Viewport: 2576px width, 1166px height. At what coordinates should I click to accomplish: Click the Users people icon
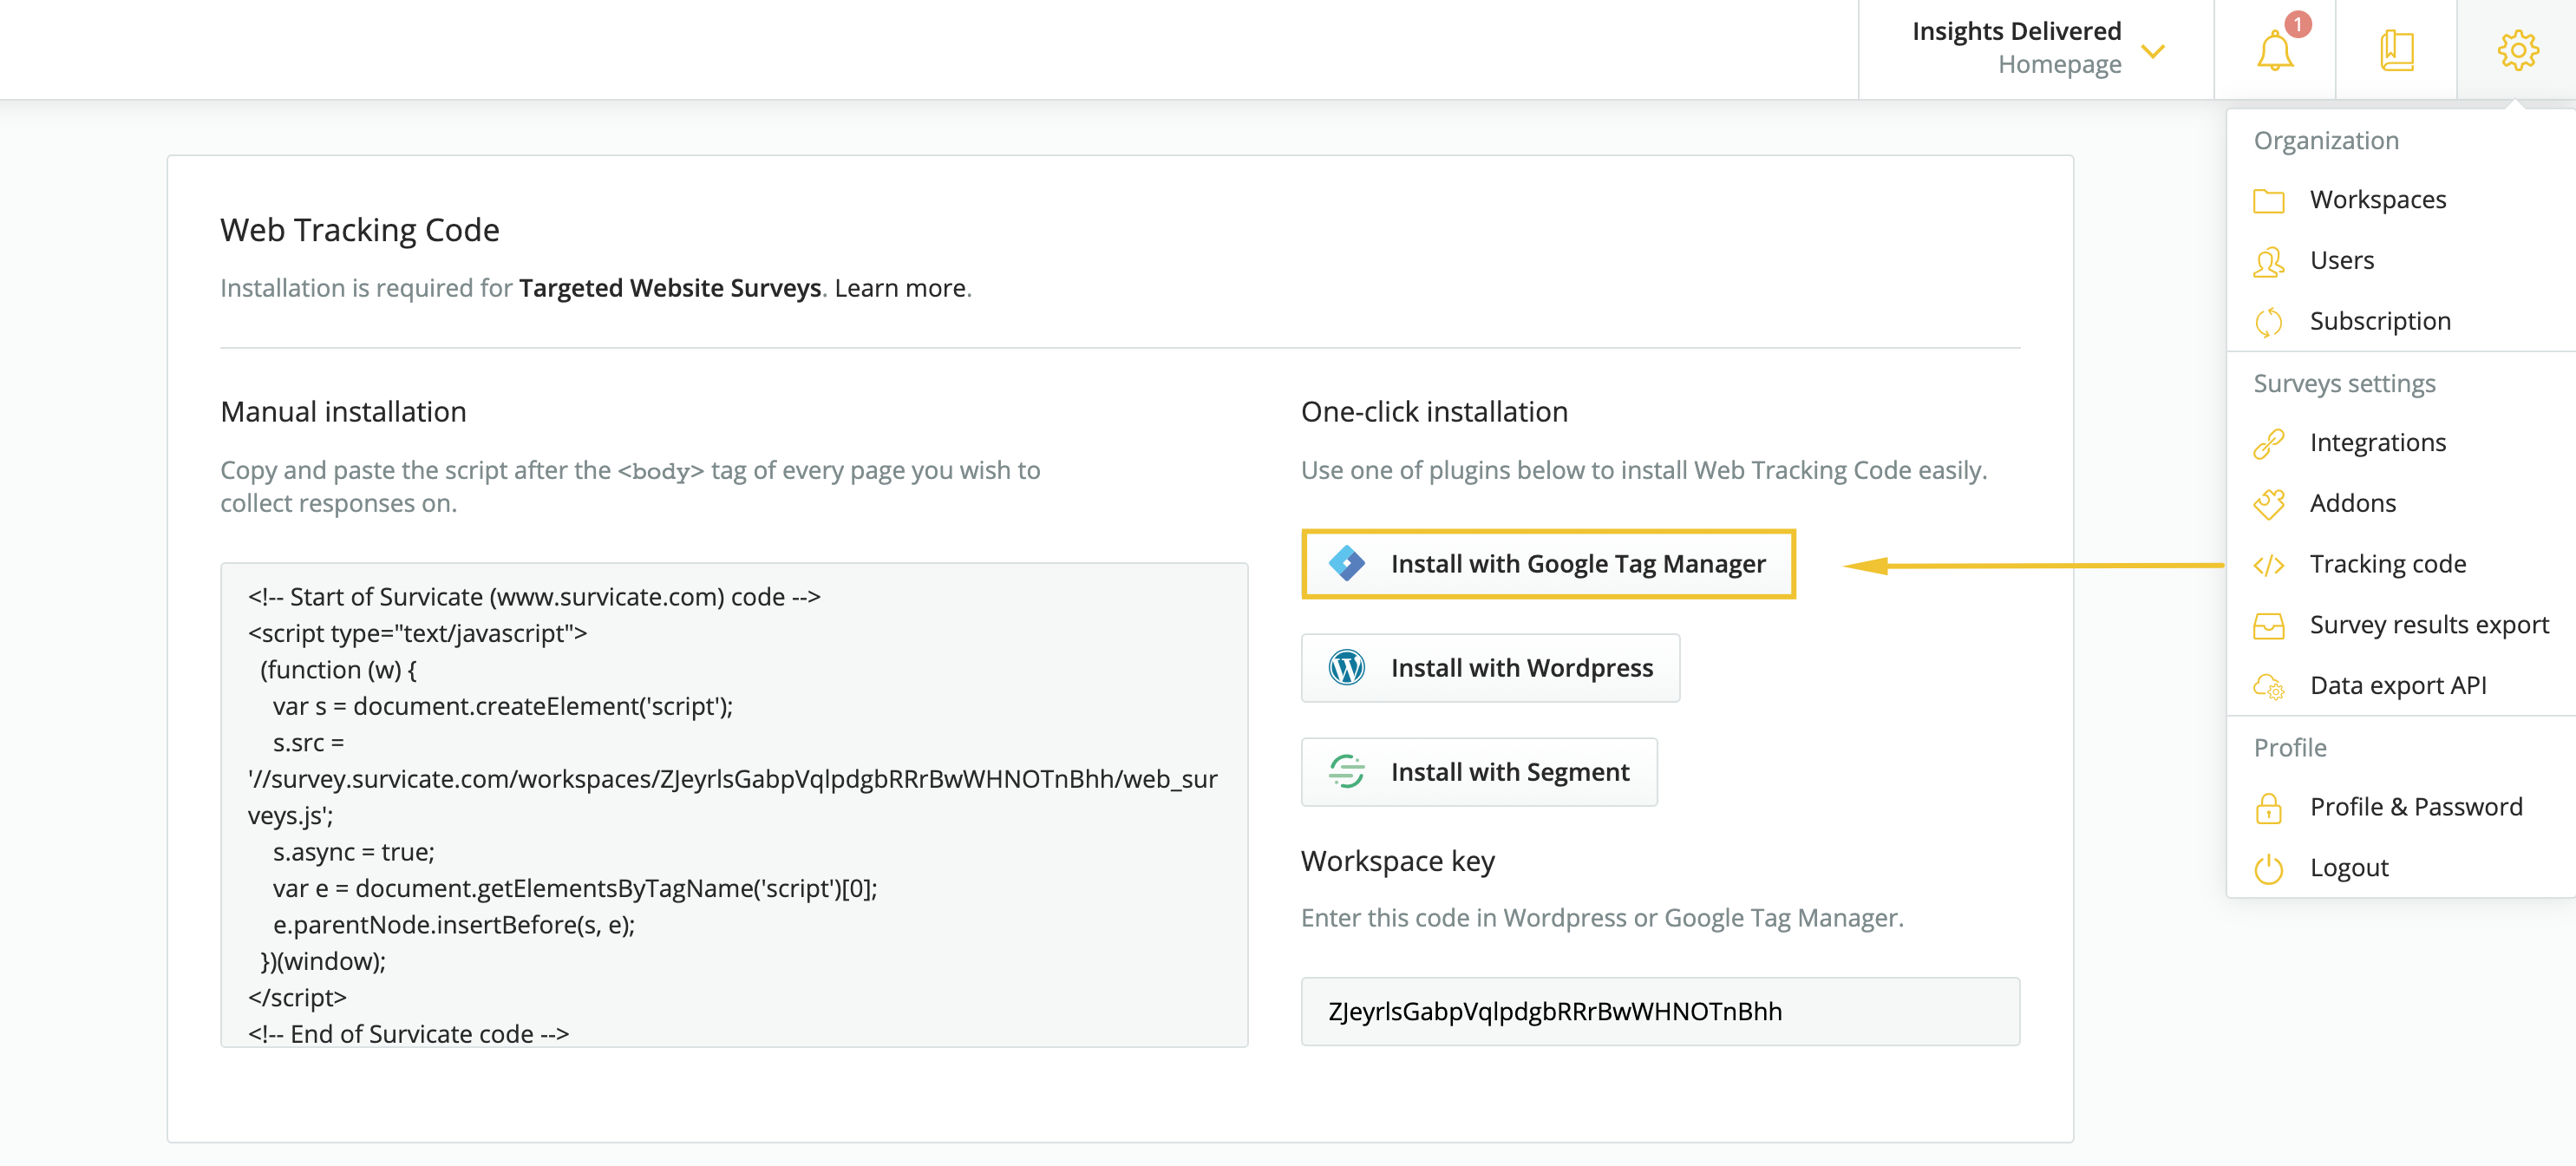2268,261
